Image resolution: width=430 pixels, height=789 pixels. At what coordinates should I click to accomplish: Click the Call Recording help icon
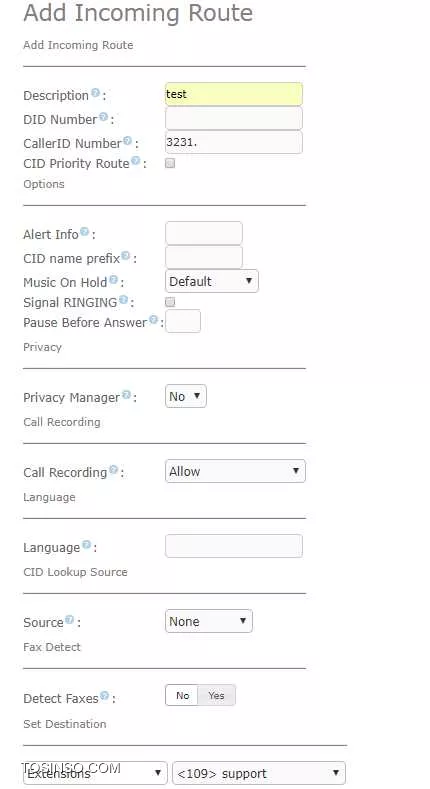click(x=114, y=470)
